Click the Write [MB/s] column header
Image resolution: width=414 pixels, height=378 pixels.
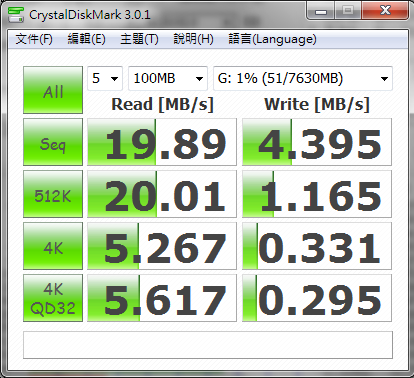pyautogui.click(x=317, y=105)
